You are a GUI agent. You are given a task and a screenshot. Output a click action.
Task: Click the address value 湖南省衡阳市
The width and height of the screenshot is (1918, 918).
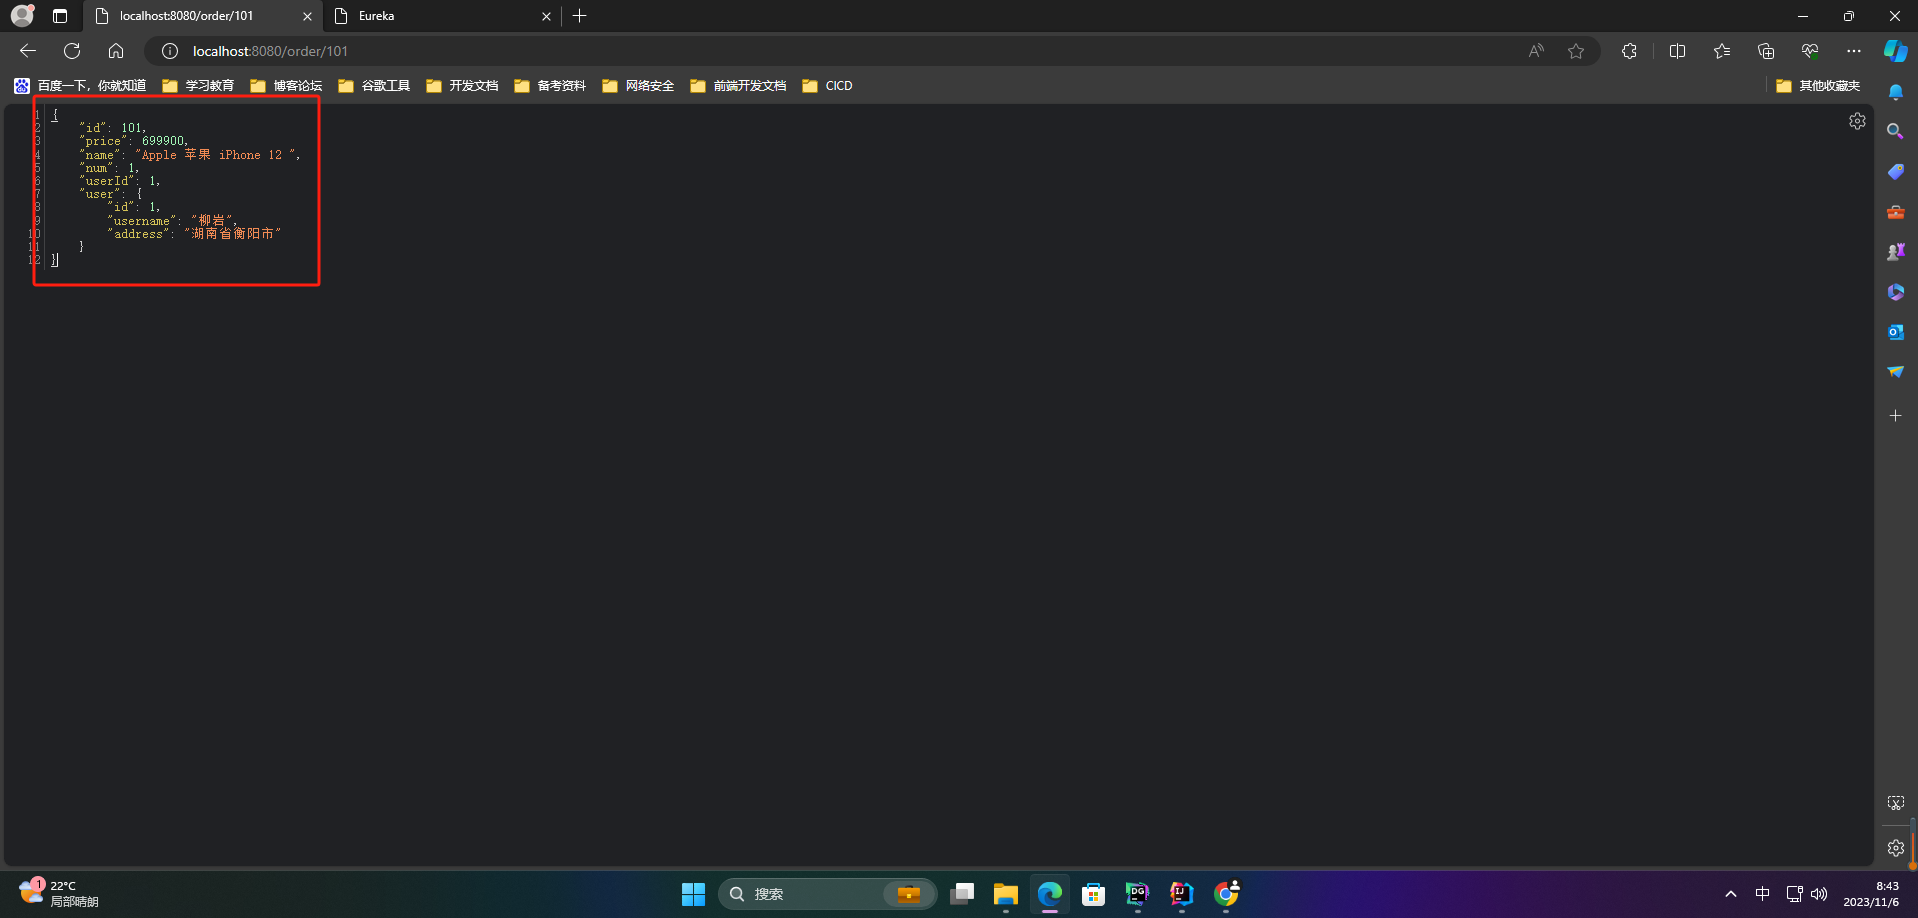(233, 234)
